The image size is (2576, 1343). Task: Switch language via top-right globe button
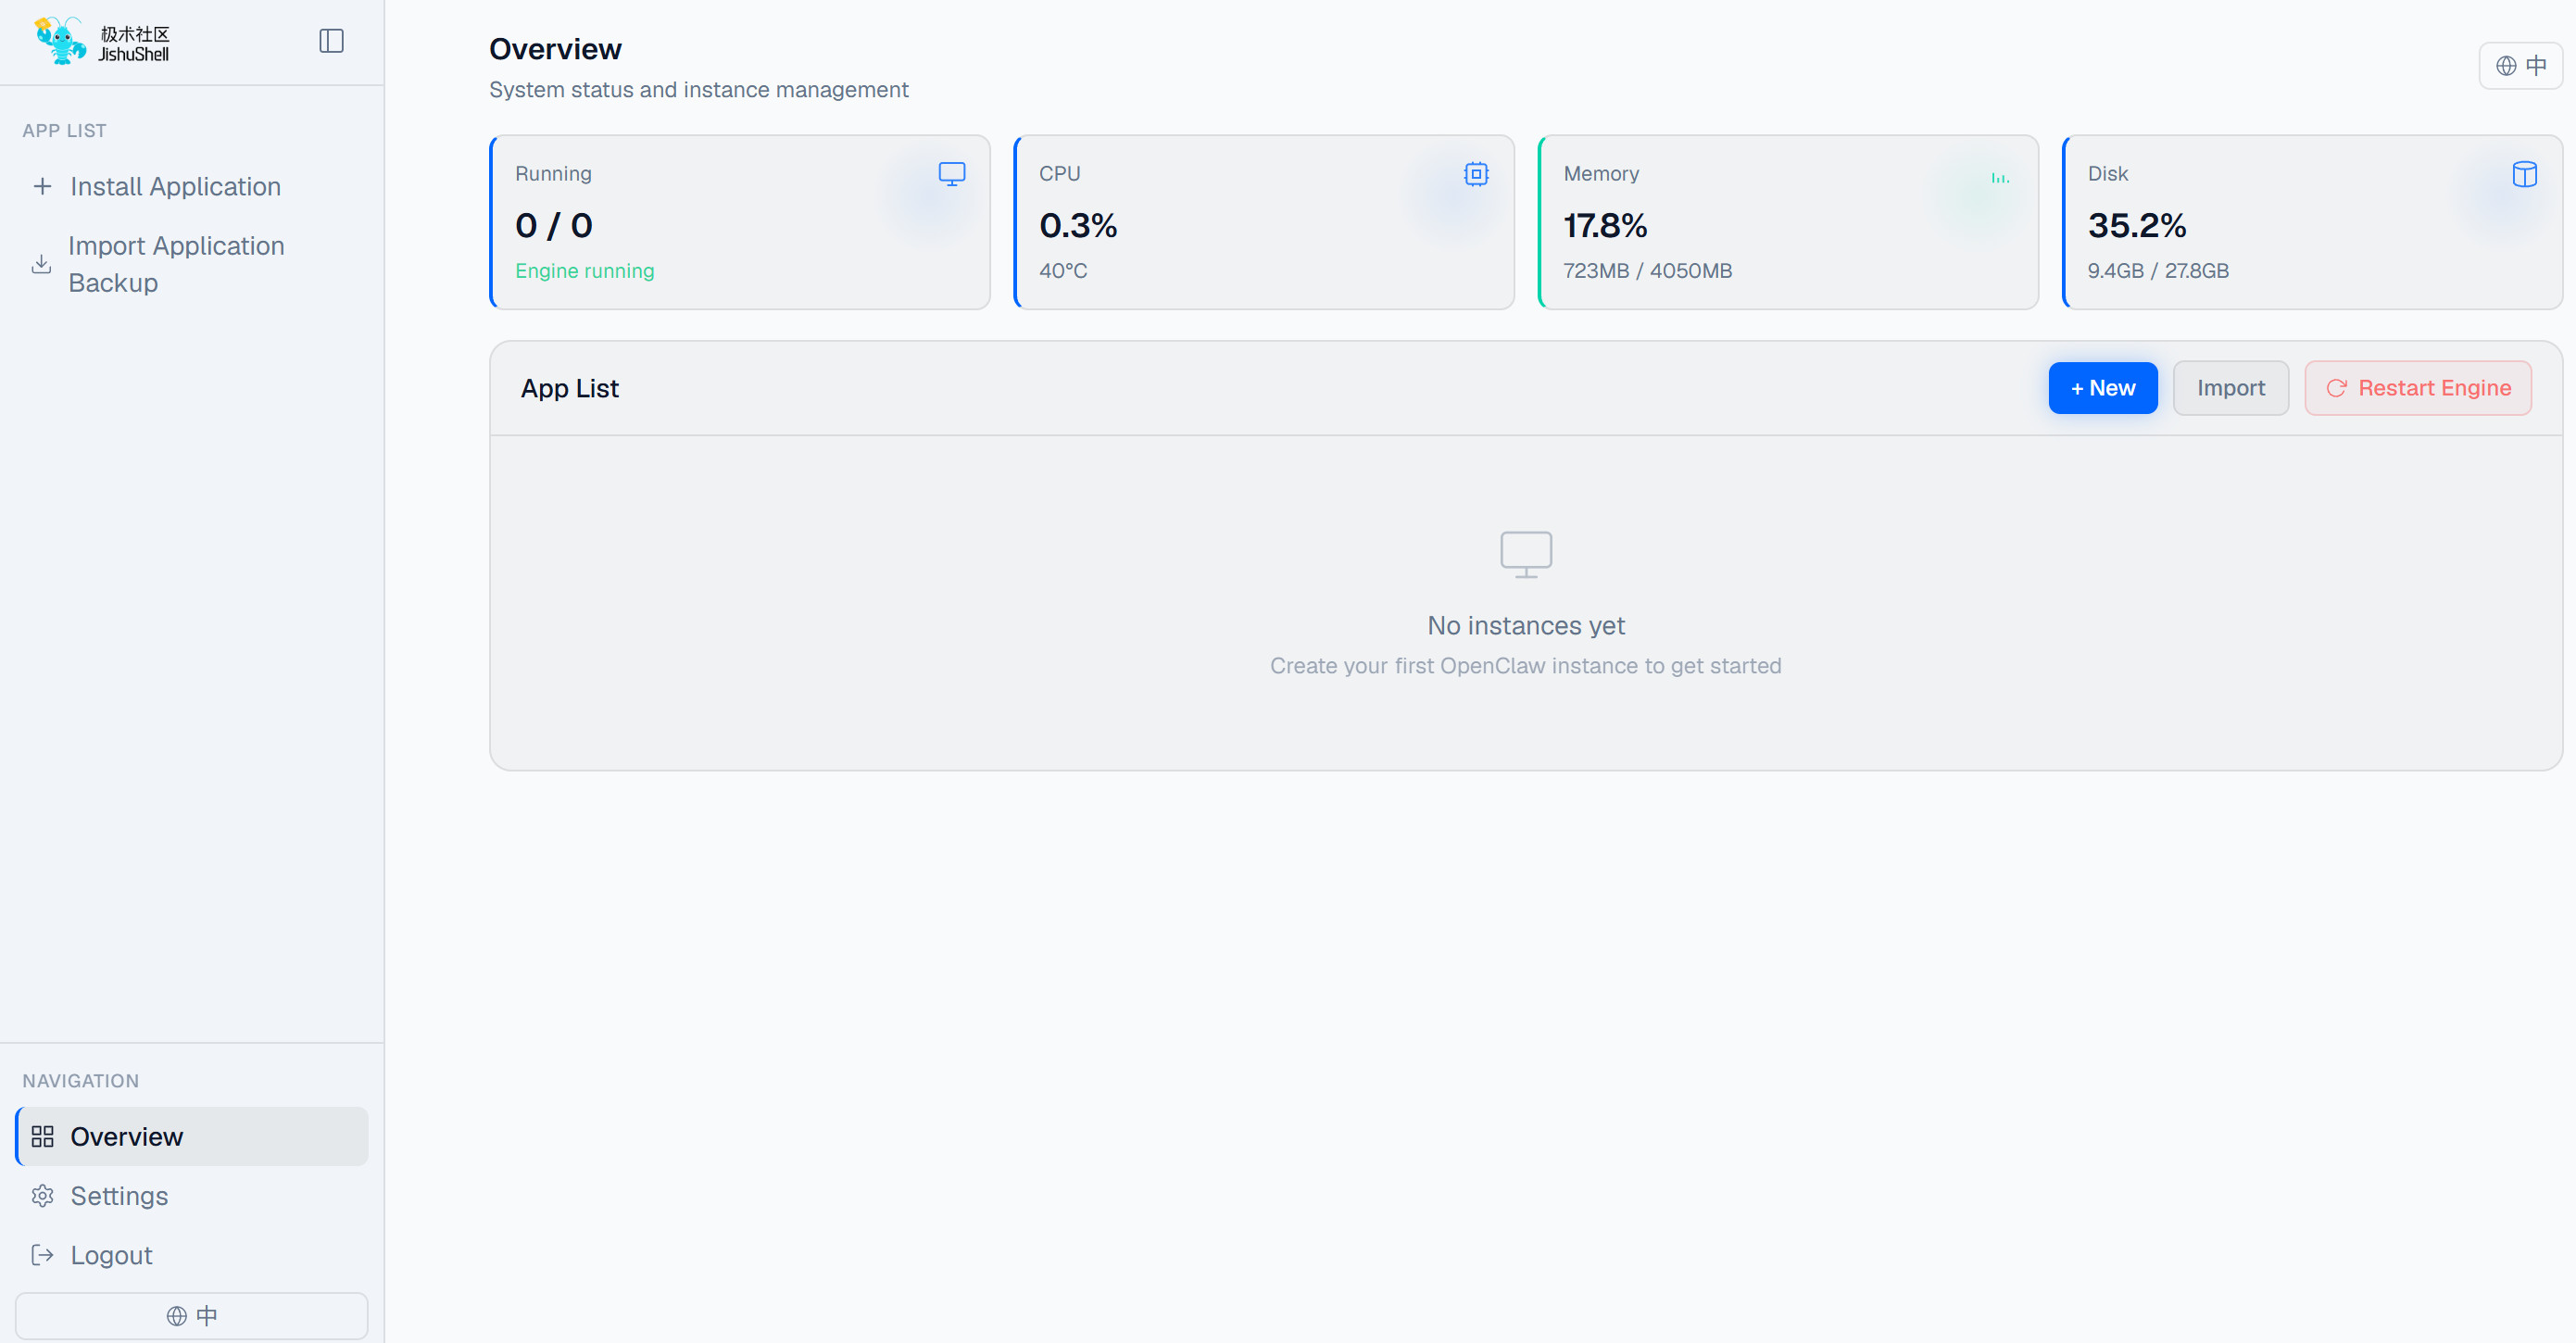click(2520, 66)
